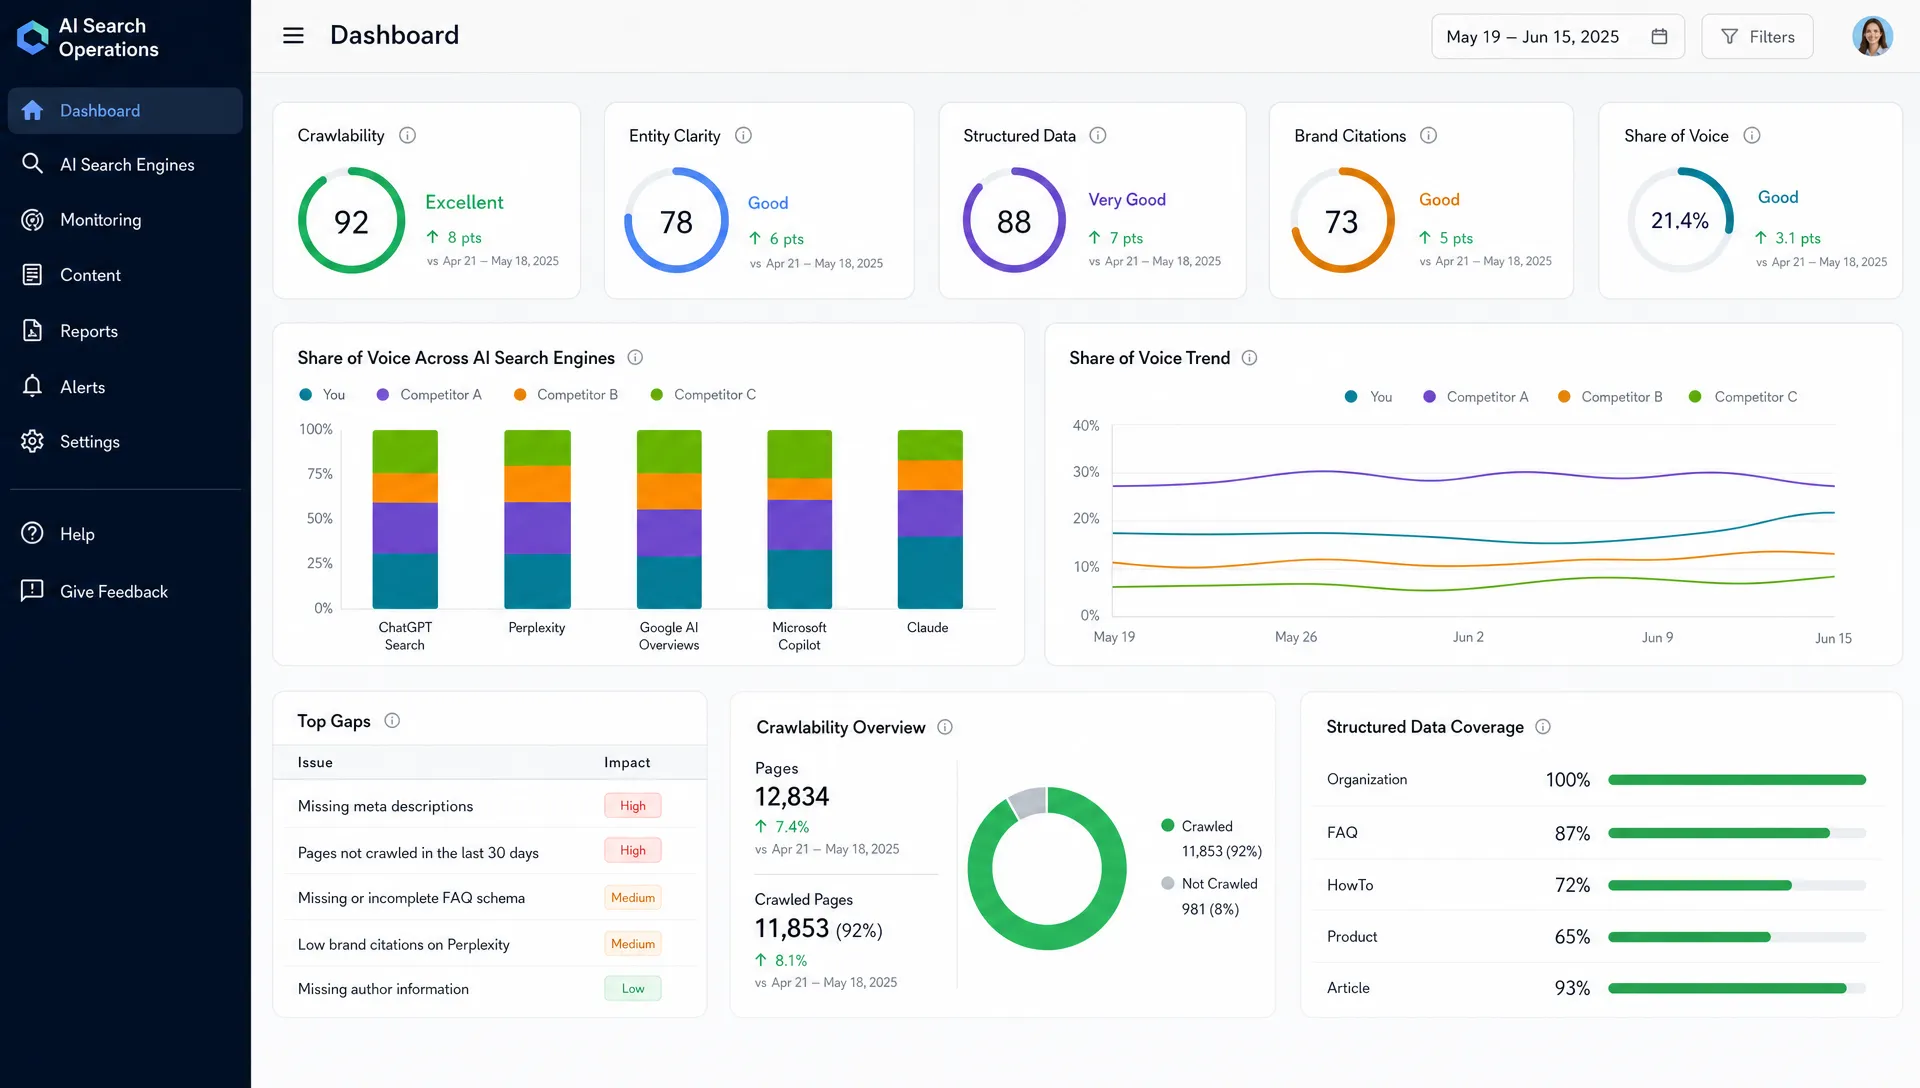
Task: Click the Share of Voice 21.4% gauge
Action: click(x=1680, y=220)
